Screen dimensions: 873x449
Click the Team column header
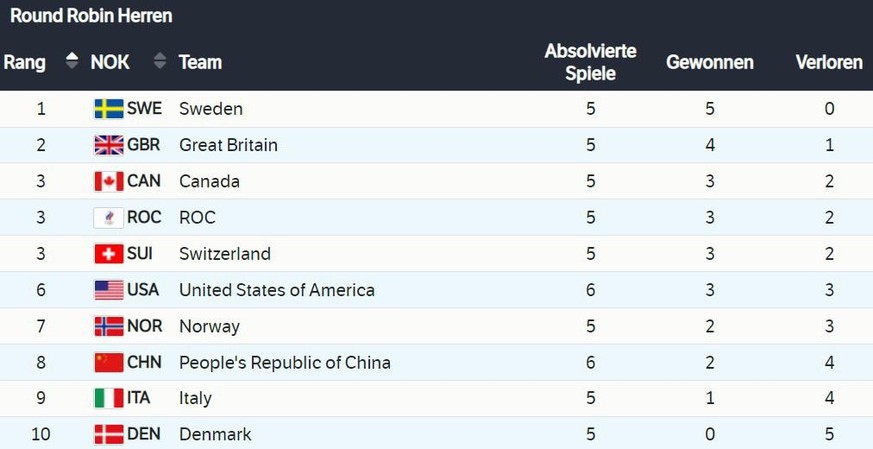(200, 62)
